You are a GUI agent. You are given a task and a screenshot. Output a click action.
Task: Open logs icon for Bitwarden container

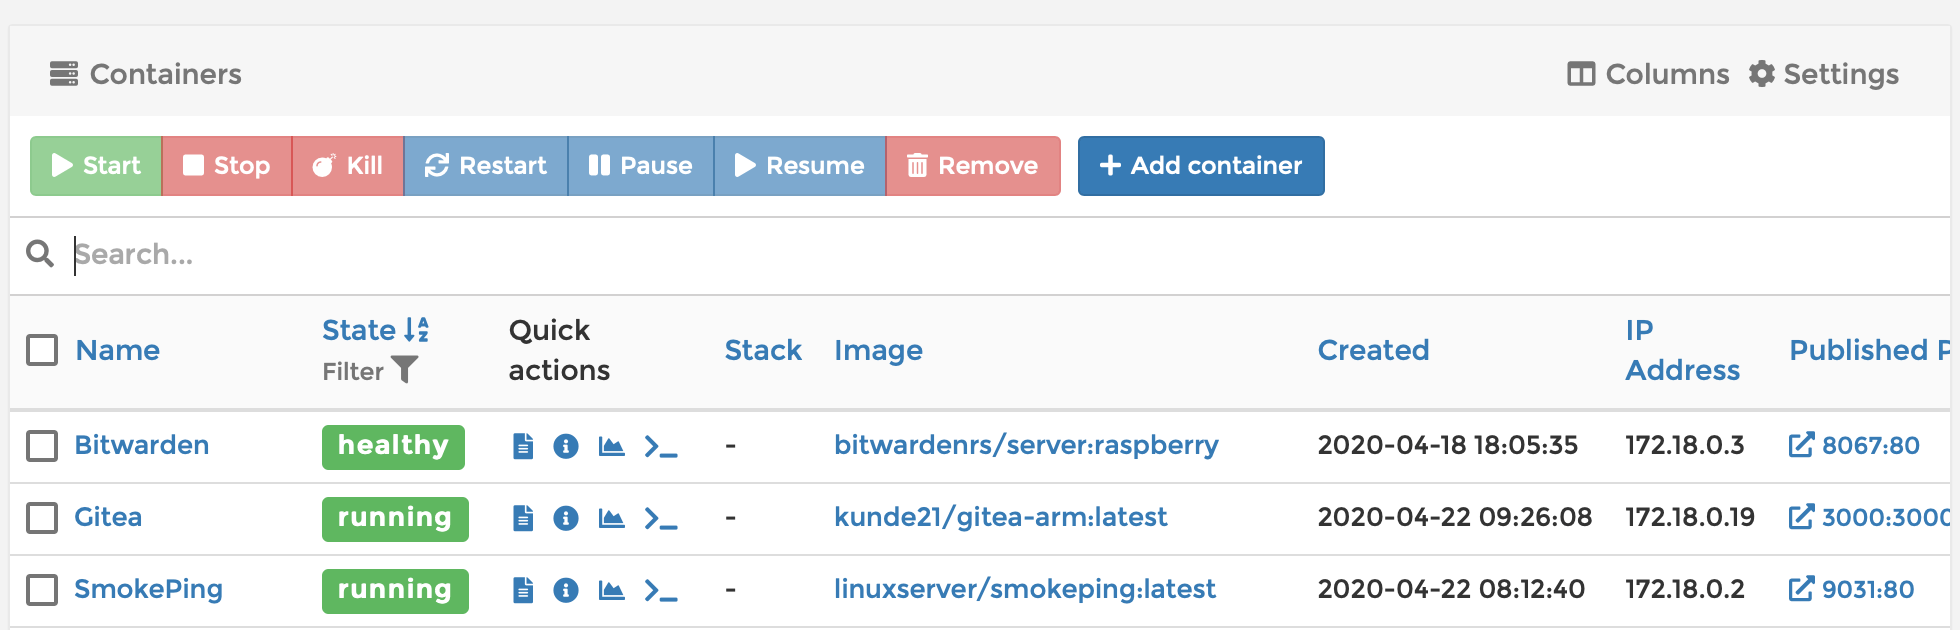[523, 446]
